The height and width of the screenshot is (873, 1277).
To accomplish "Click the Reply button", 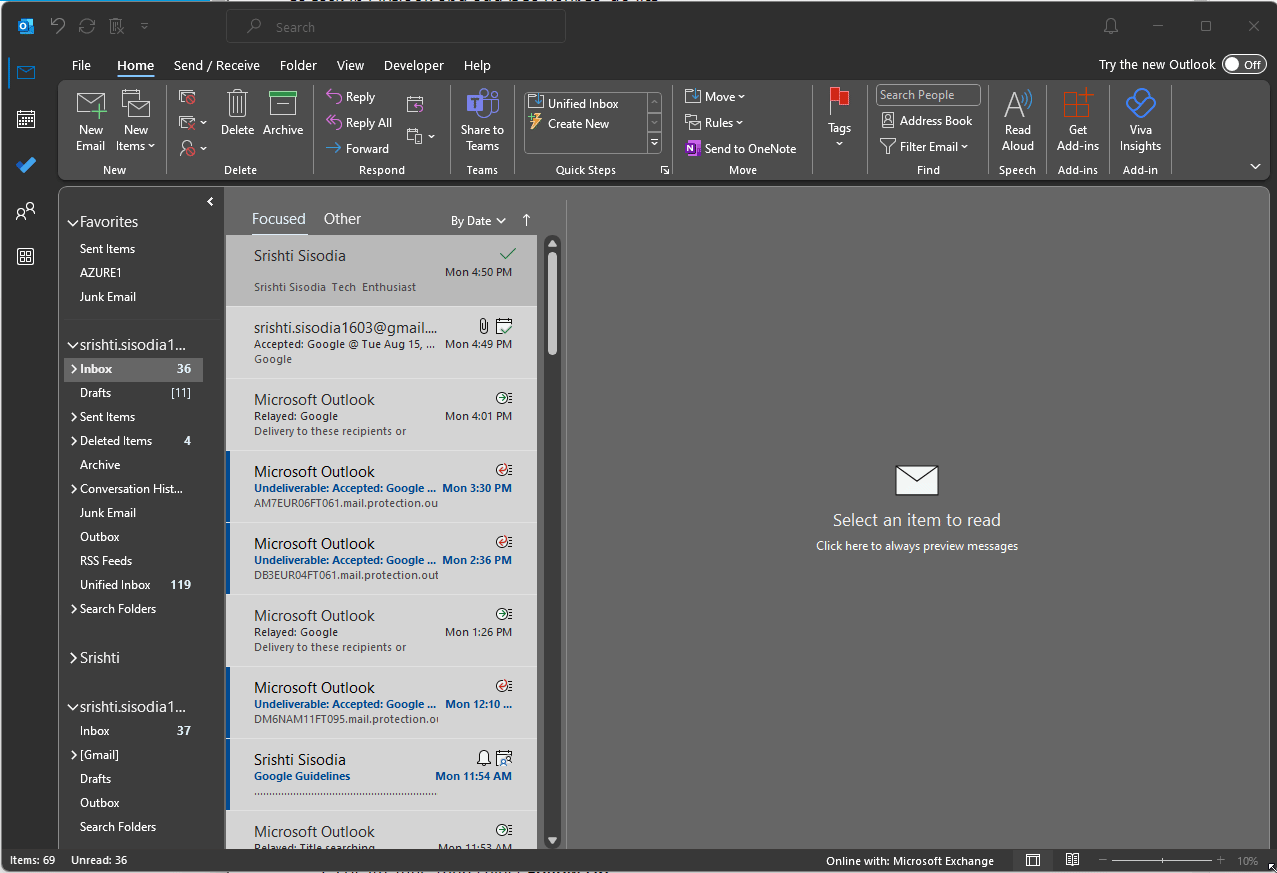I will 351,97.
